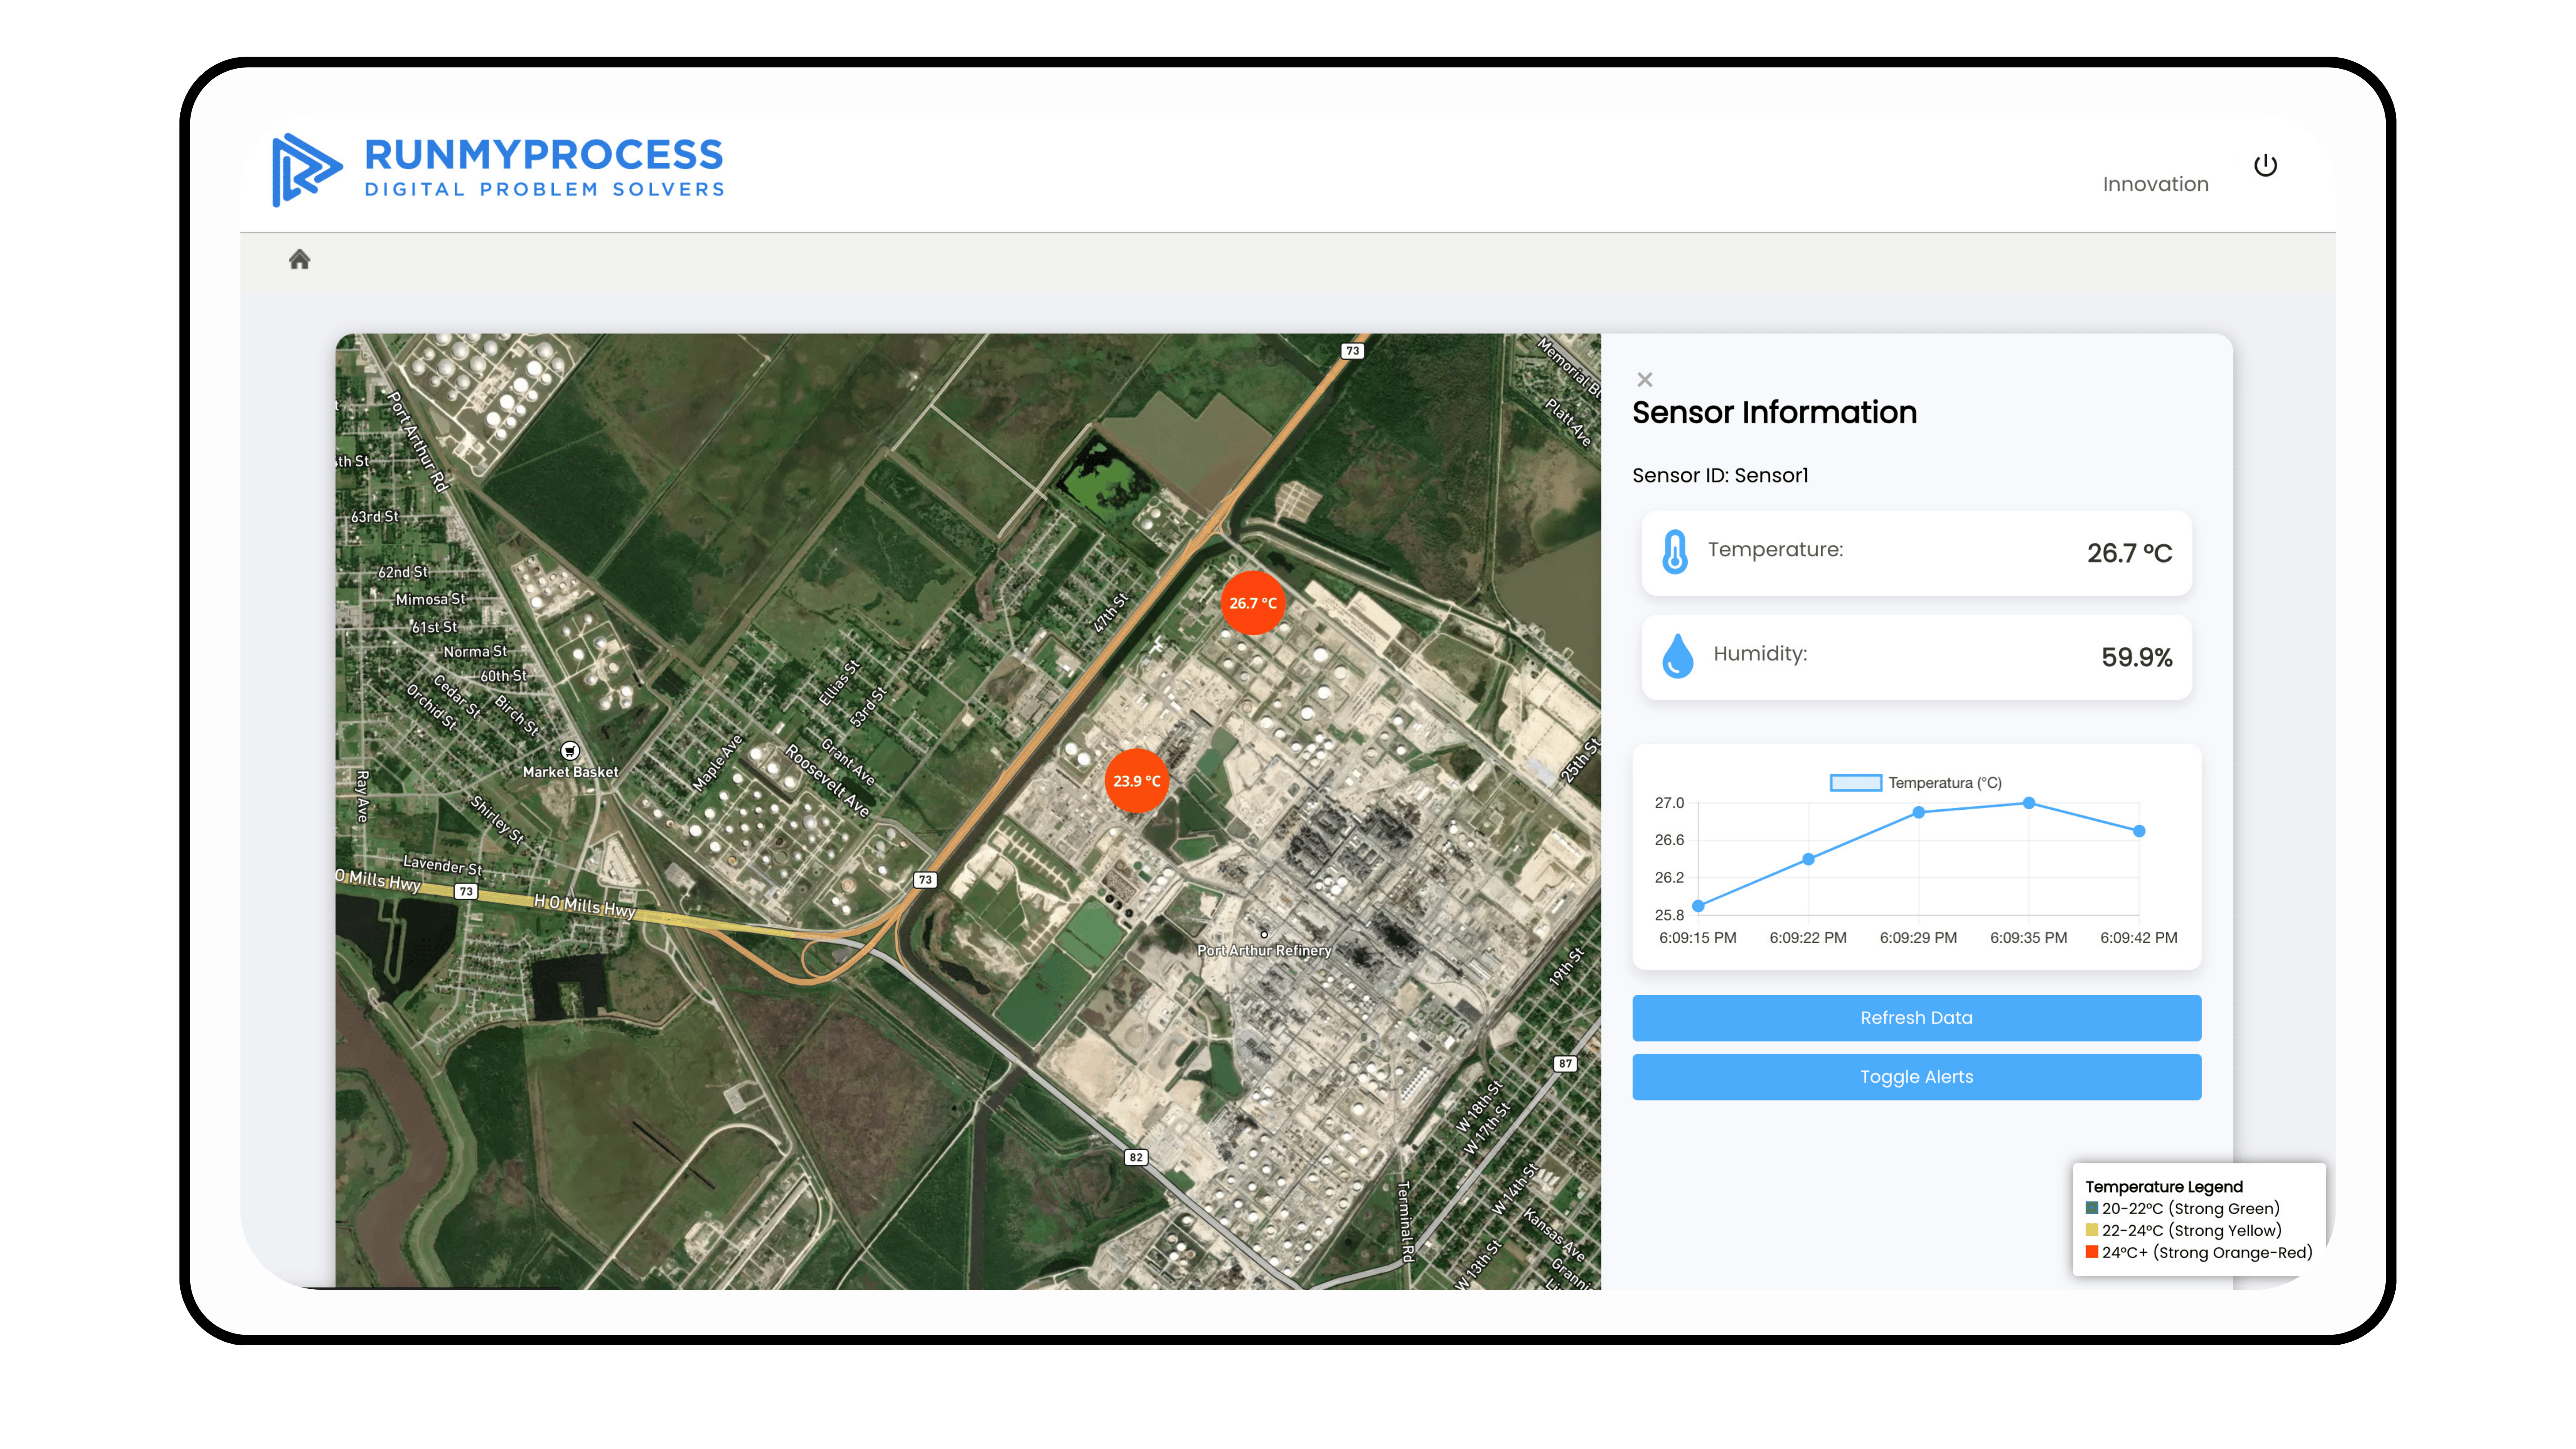Viewport: 2576px width, 1449px height.
Task: Hide the Sensor Information panel via the X
Action: [x=1645, y=380]
